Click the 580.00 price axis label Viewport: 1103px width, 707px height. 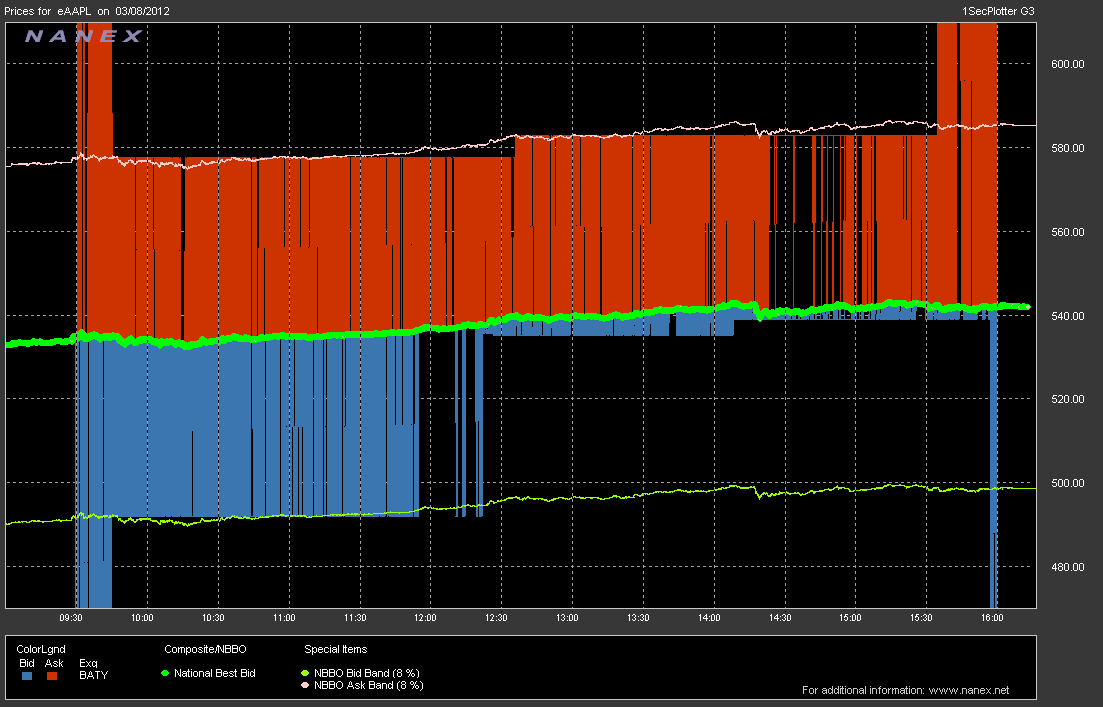pyautogui.click(x=1067, y=148)
